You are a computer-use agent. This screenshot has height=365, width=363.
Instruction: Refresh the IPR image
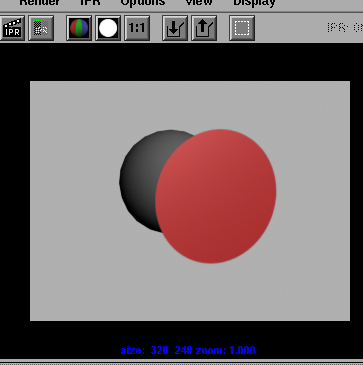click(x=41, y=28)
